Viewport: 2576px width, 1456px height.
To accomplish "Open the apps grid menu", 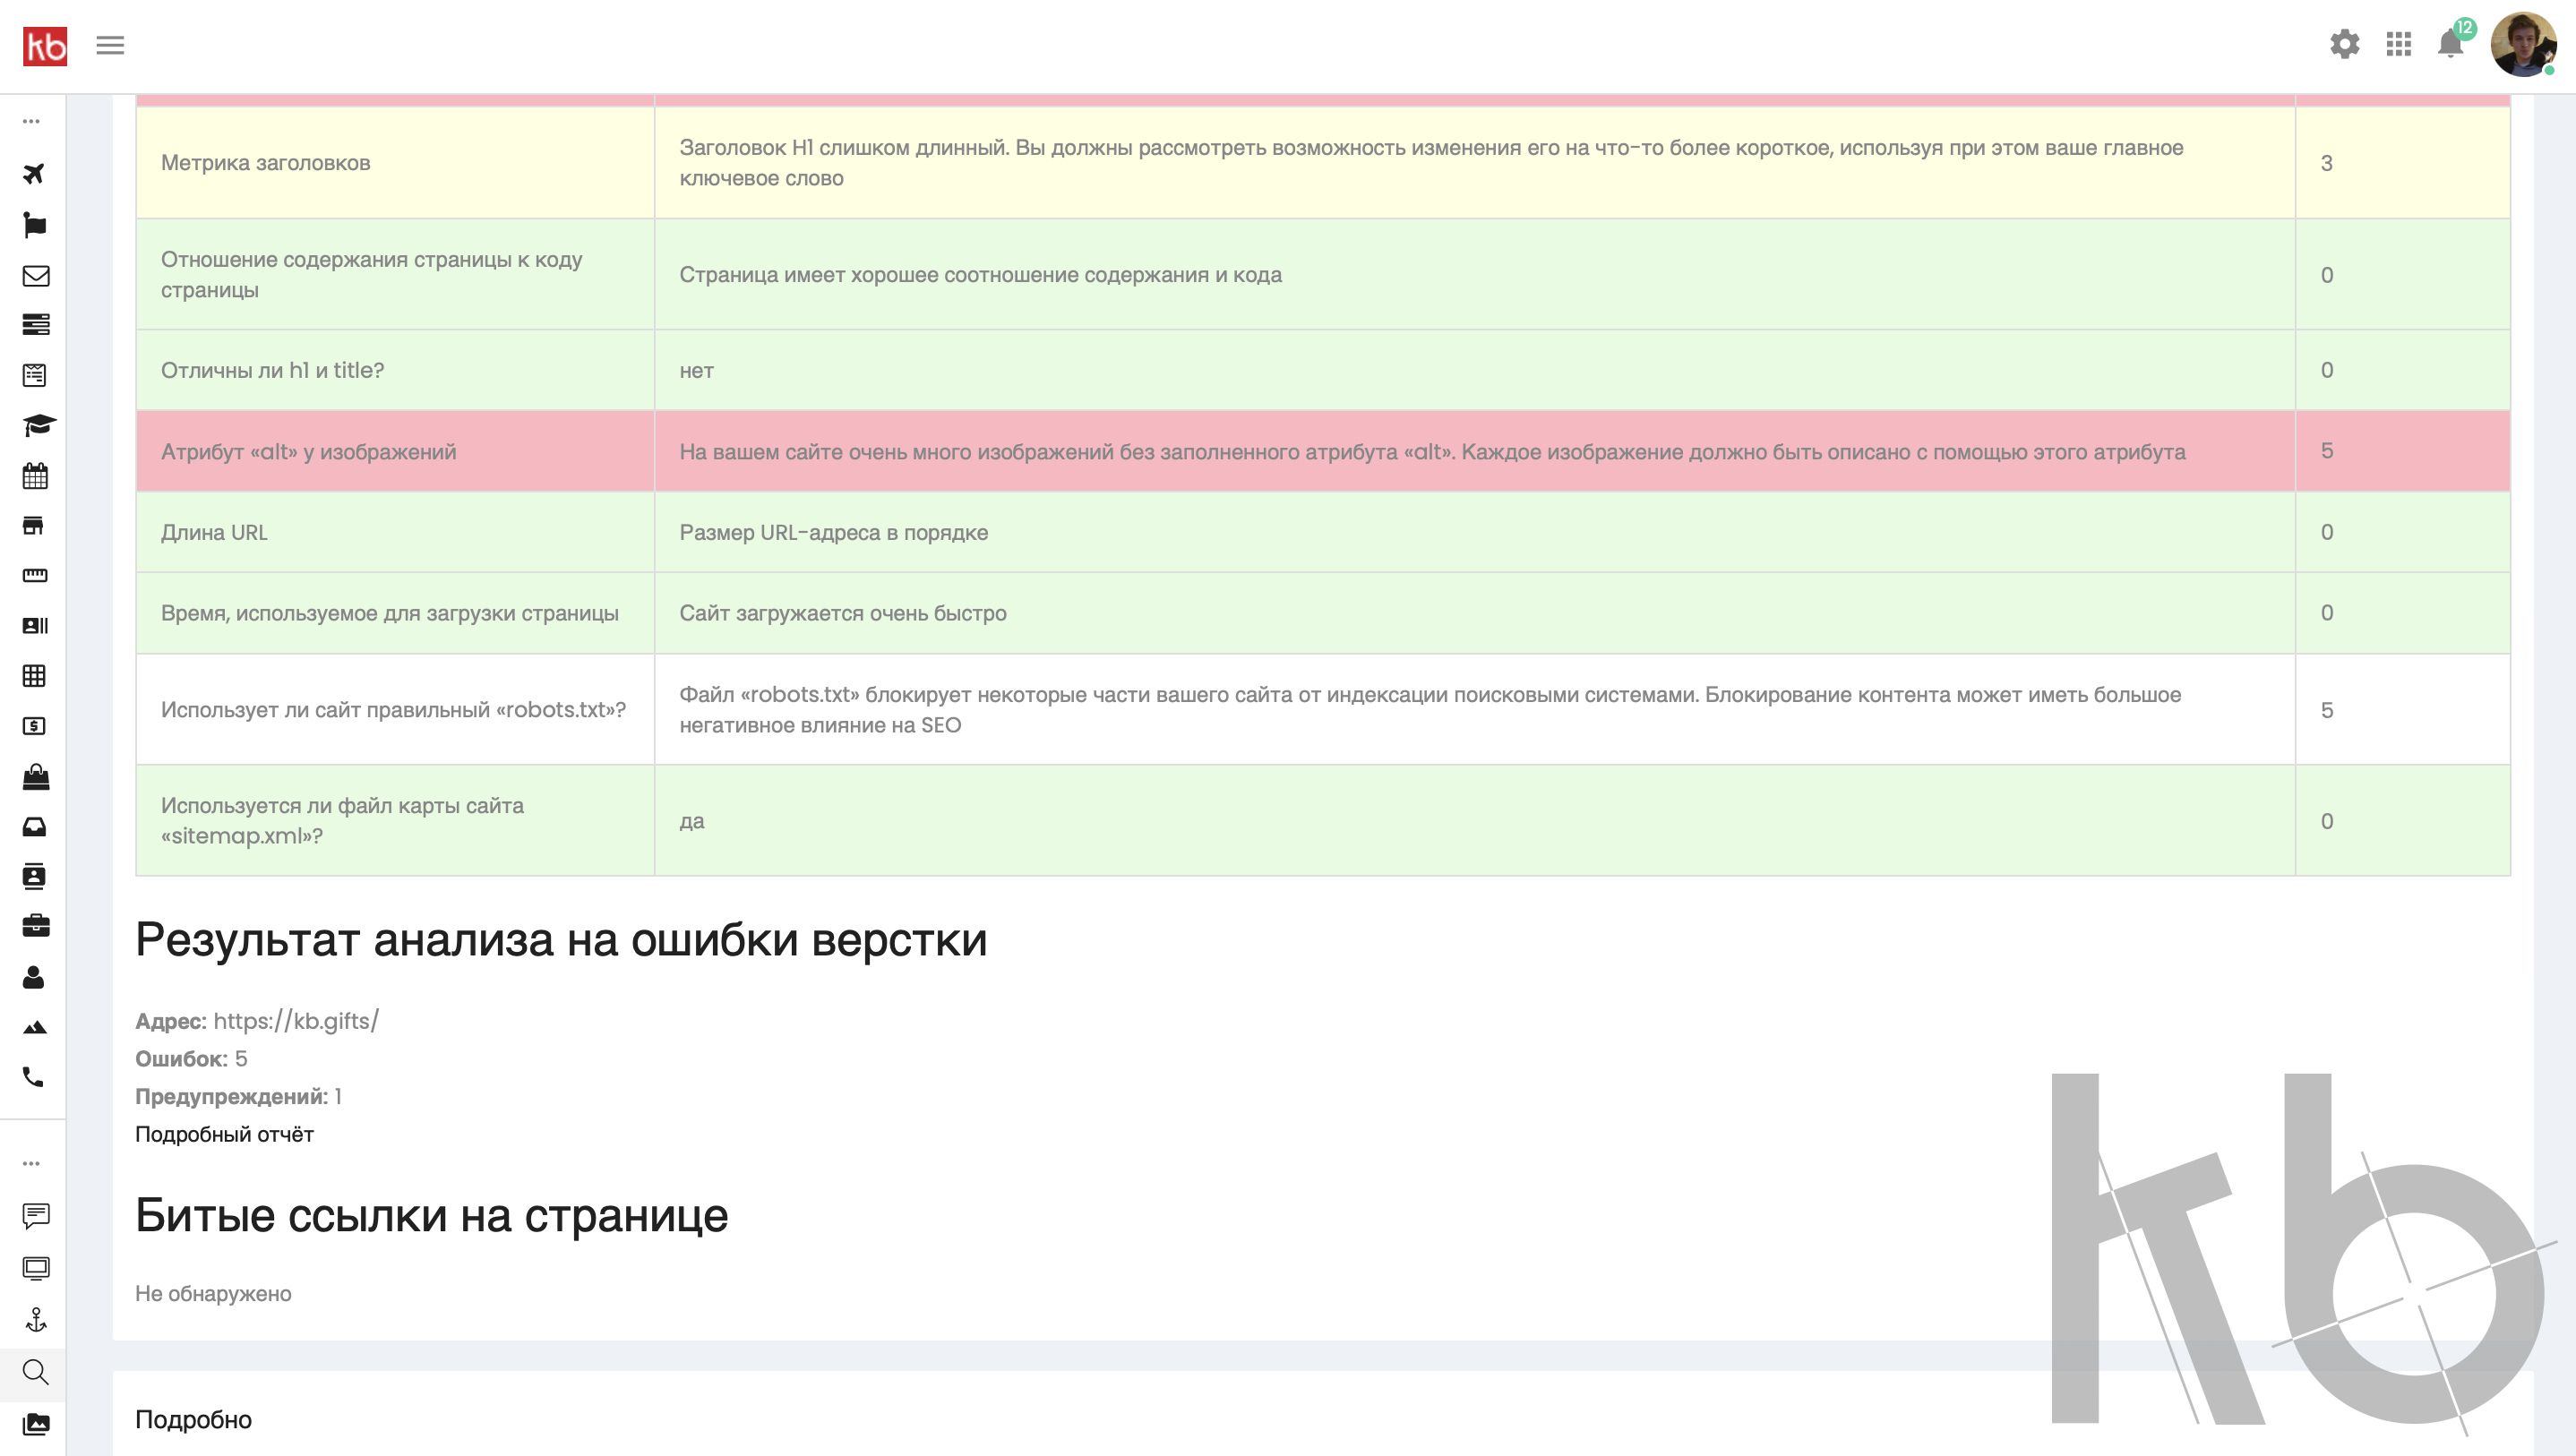I will 2398,44.
